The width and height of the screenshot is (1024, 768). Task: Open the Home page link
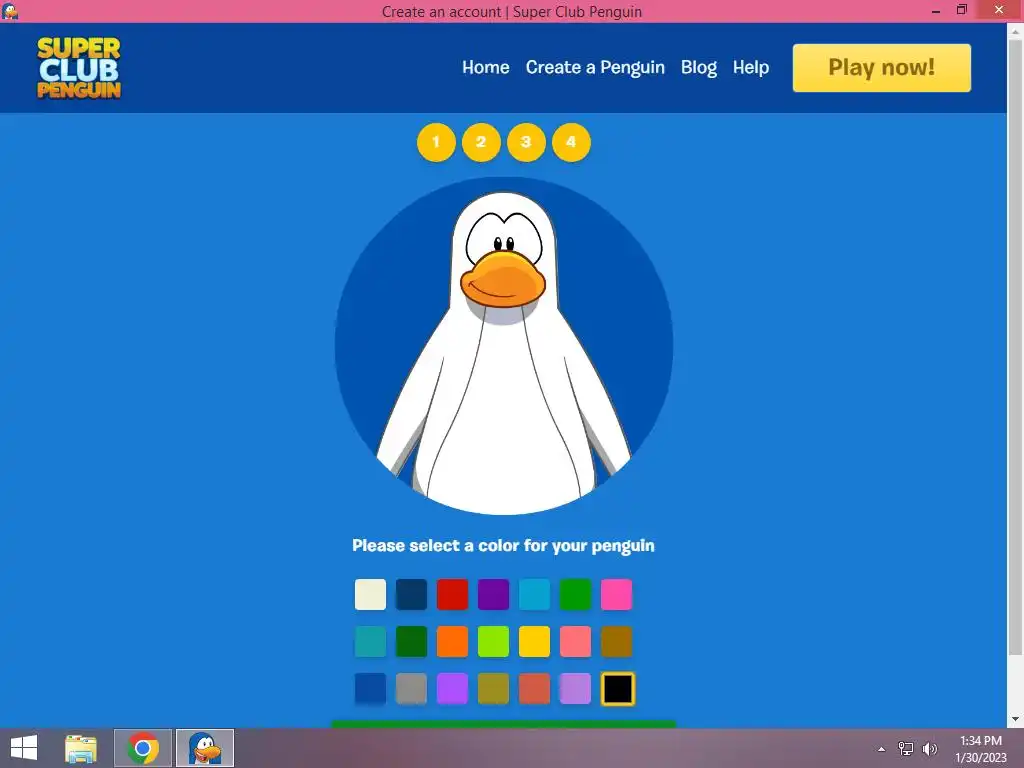point(485,67)
